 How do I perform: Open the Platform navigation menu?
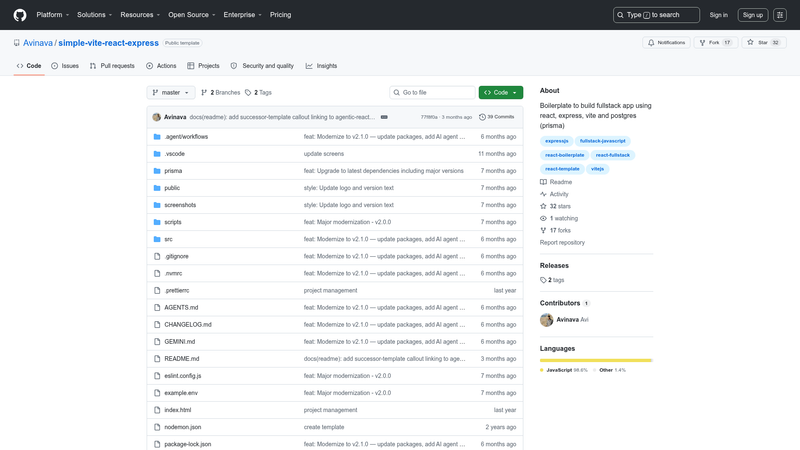point(52,15)
